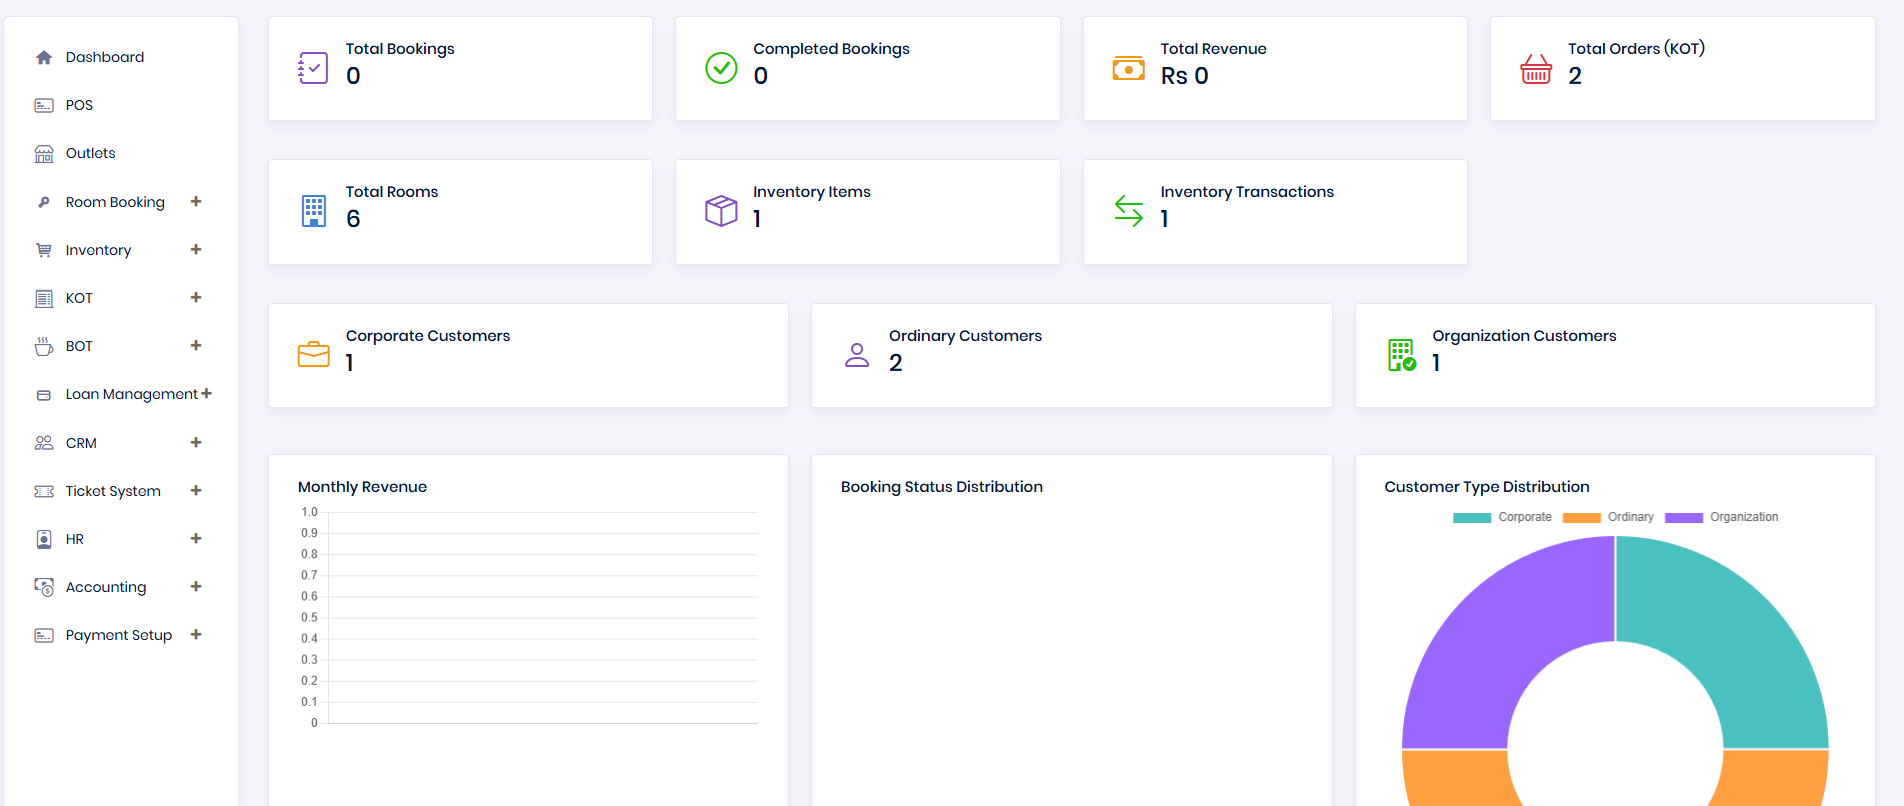The height and width of the screenshot is (806, 1904).
Task: Click the Booking Status Distribution title
Action: point(942,487)
